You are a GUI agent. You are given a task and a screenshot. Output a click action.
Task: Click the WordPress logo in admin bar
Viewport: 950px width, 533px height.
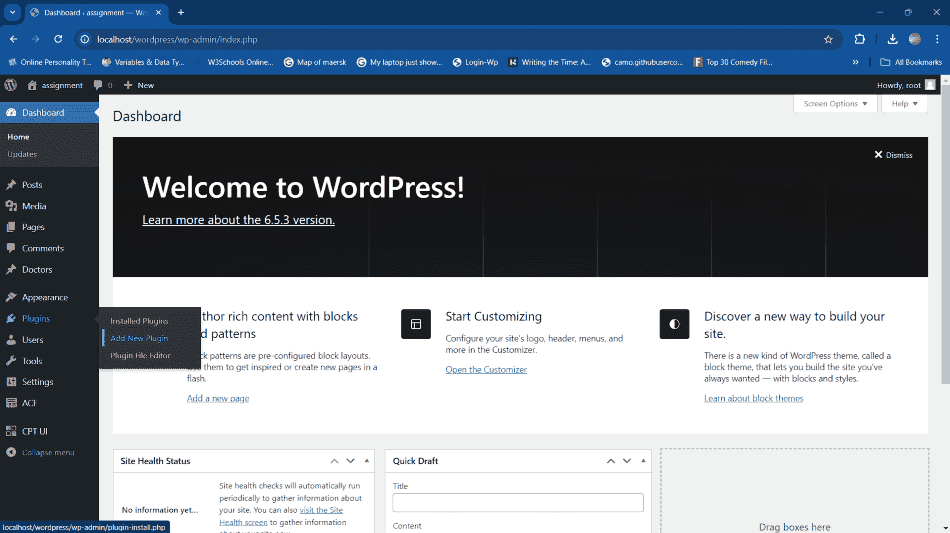tap(10, 85)
